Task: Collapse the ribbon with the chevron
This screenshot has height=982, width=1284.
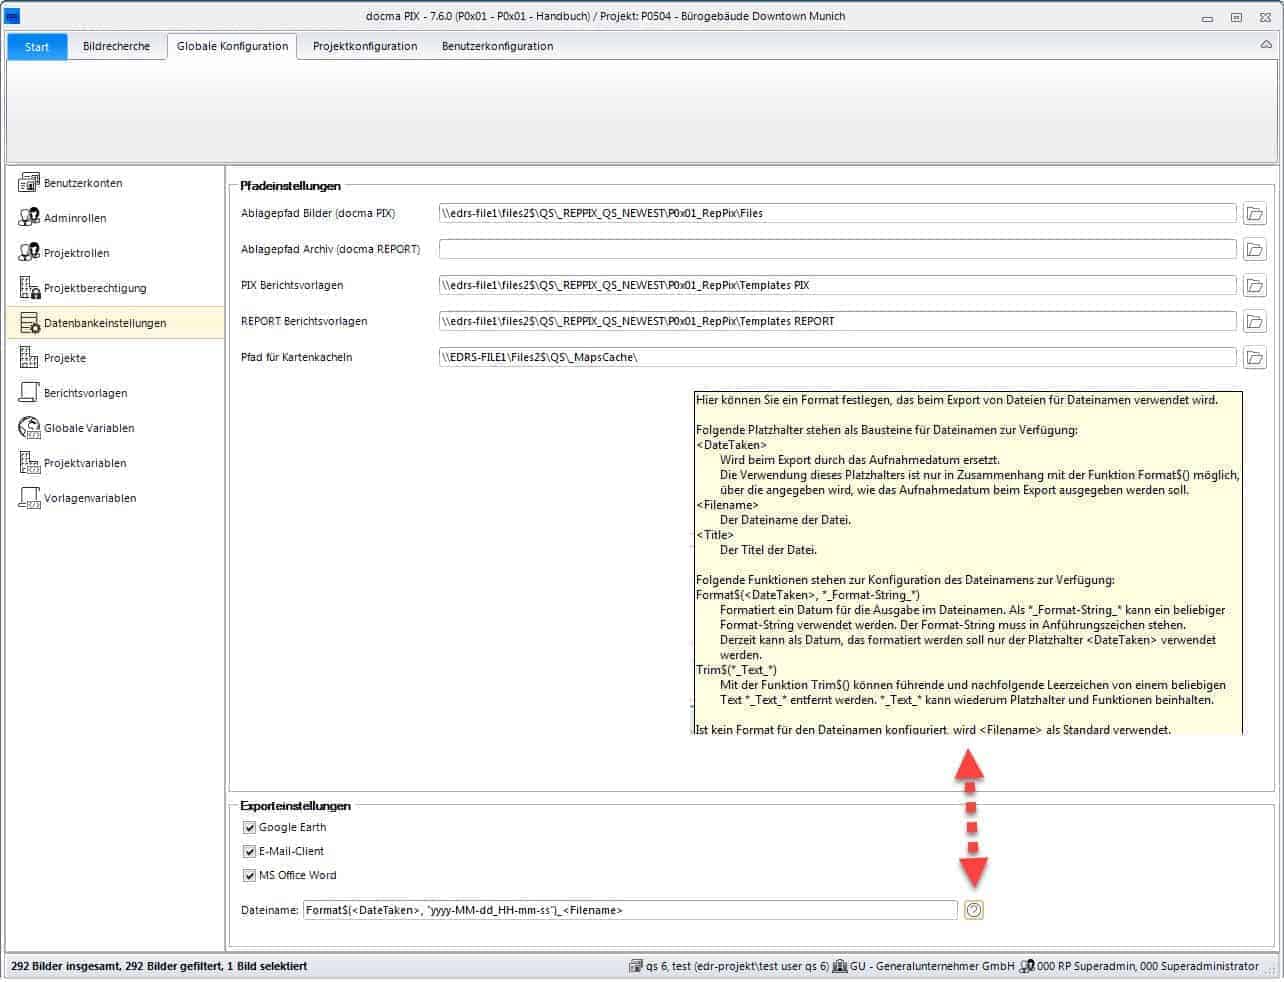Action: tap(1266, 46)
